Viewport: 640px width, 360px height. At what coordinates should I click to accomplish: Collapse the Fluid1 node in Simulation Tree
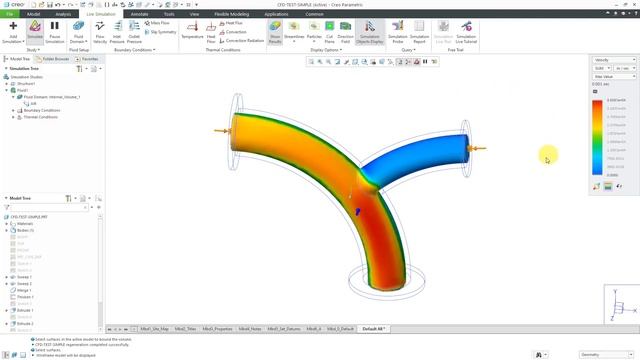7,90
